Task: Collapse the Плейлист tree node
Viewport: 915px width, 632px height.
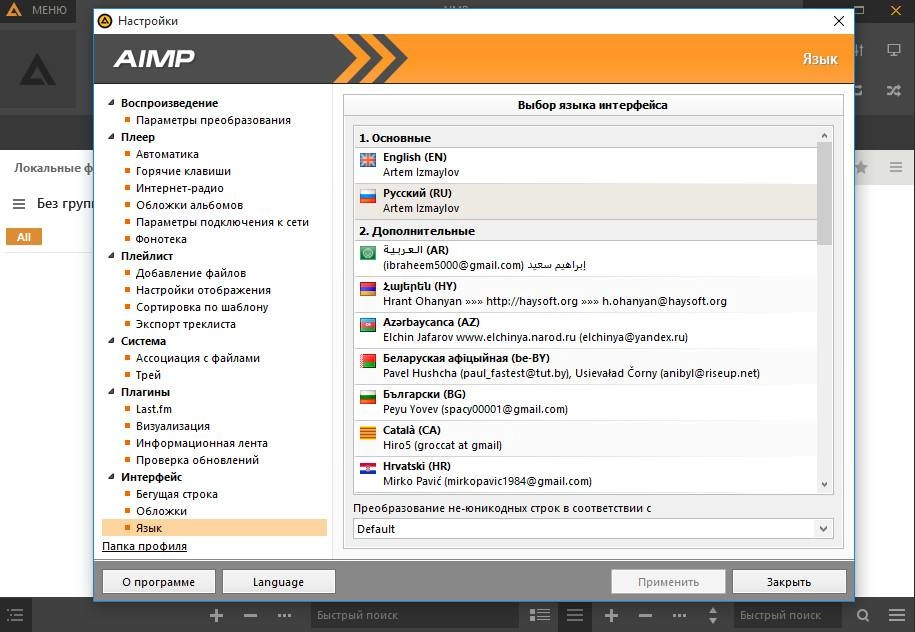Action: coord(111,256)
